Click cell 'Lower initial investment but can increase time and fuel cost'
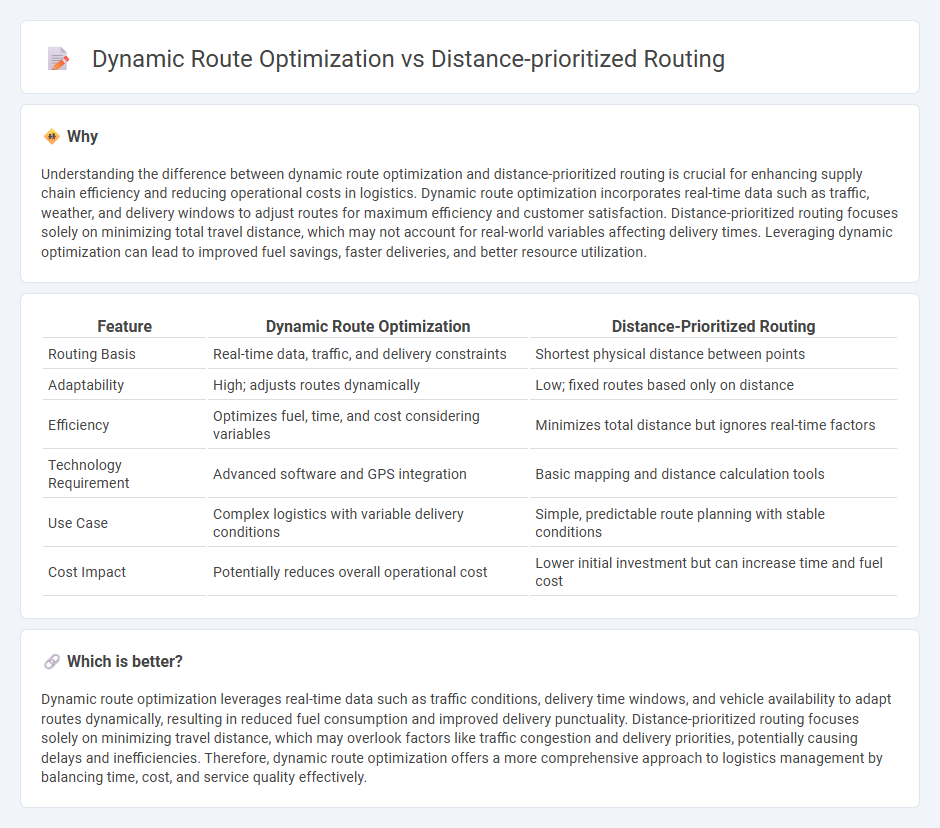The height and width of the screenshot is (828, 940). coord(713,572)
